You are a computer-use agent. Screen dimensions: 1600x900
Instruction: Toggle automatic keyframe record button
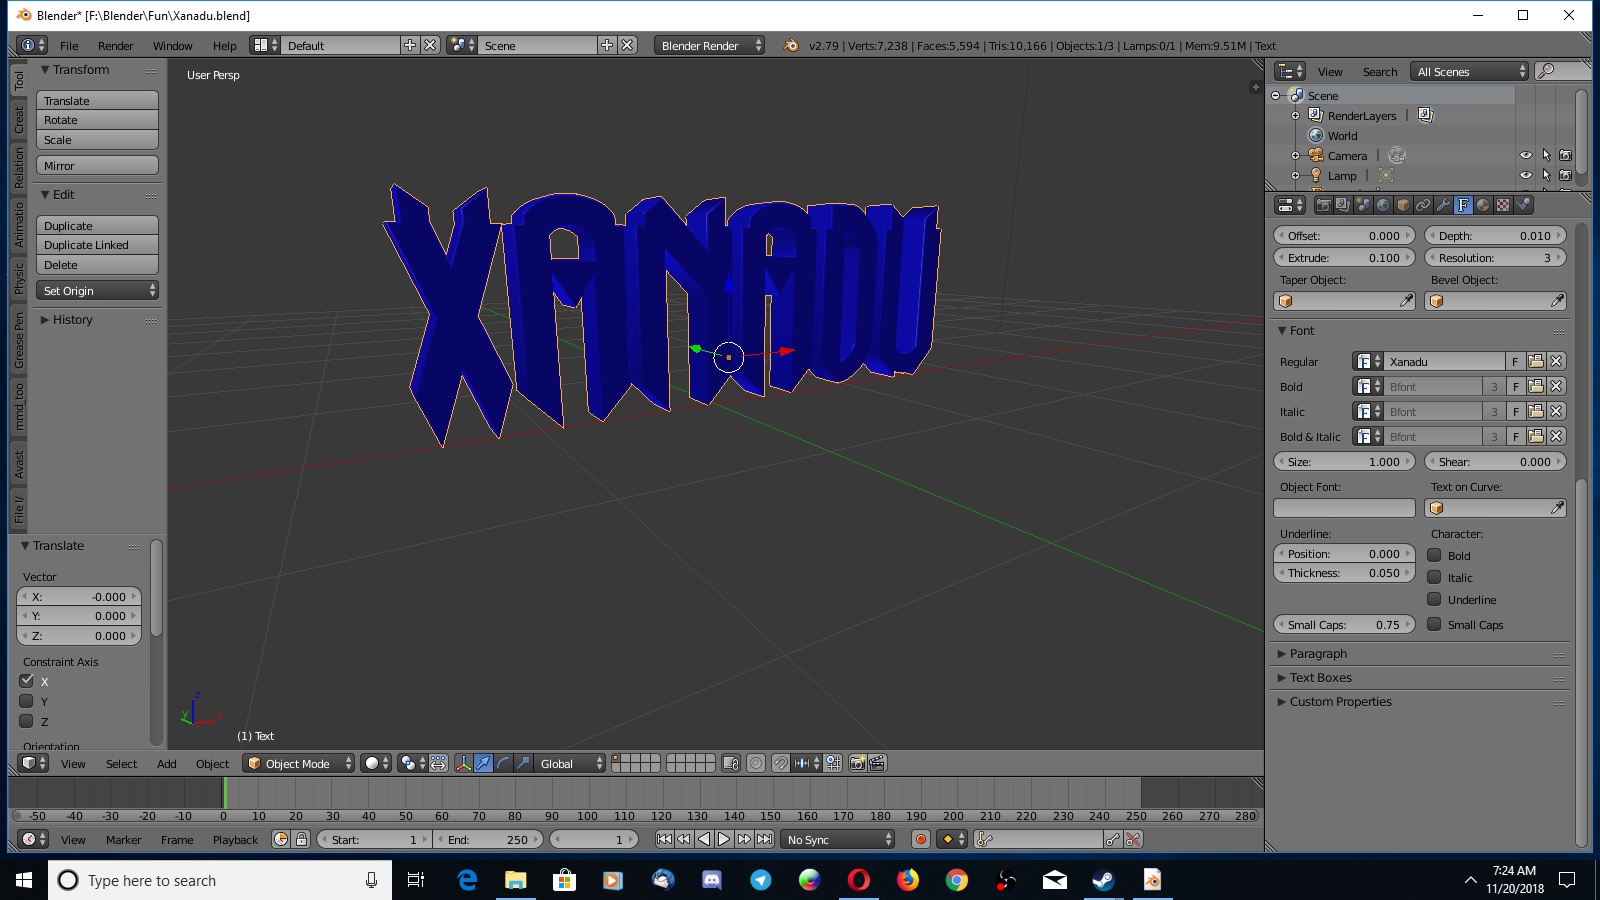921,839
